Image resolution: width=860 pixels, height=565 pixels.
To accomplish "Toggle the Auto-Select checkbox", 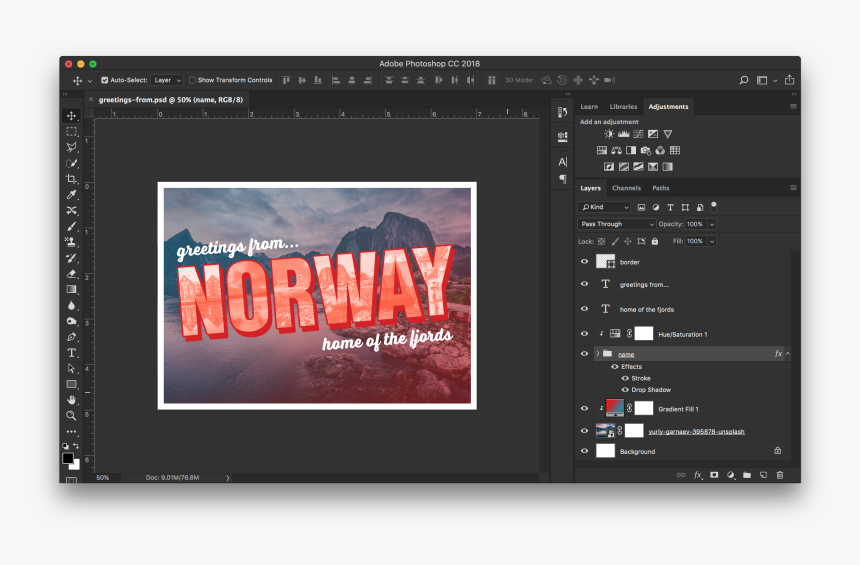I will tap(105, 80).
